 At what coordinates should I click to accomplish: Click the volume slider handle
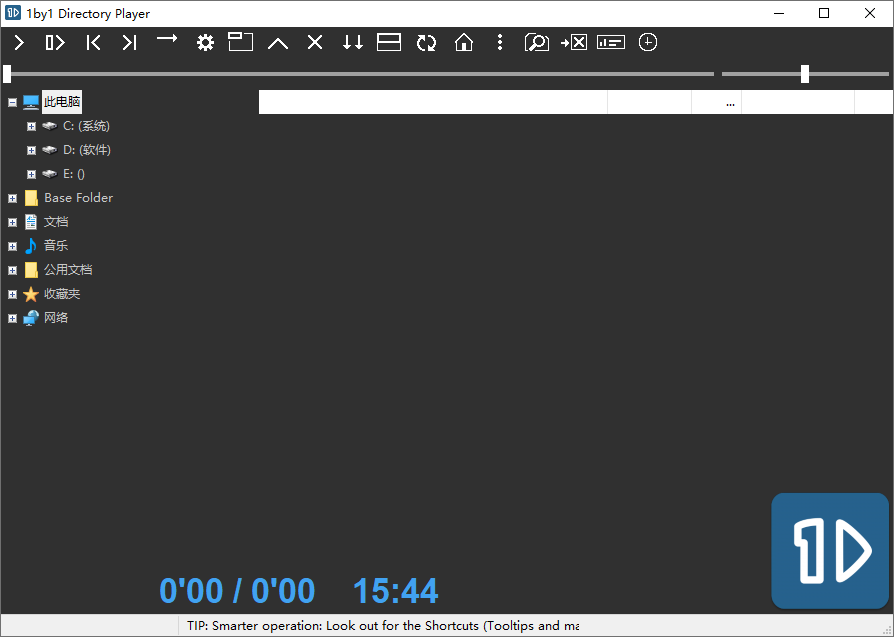tap(805, 73)
